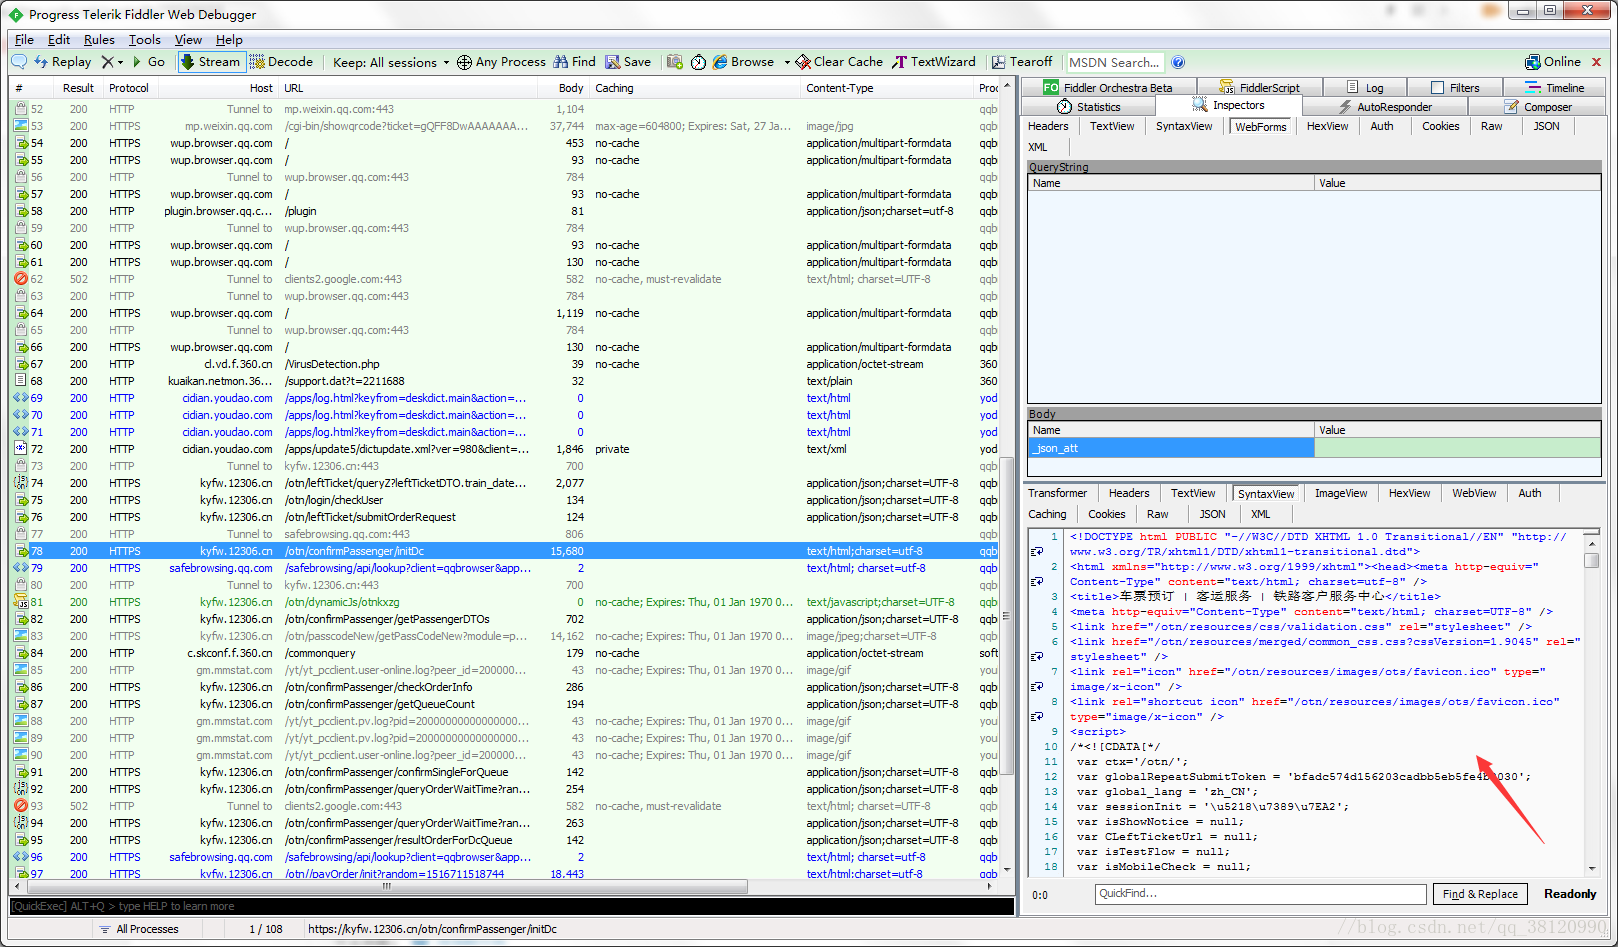
Task: Select the response ImageView tab
Action: pyautogui.click(x=1341, y=493)
